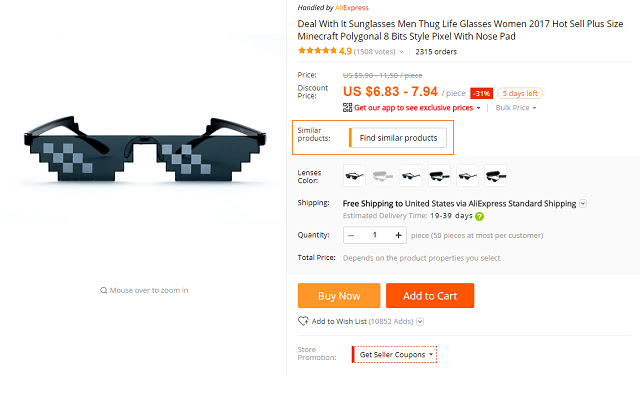Increase quantity with the plus button
This screenshot has height=400, width=640.
click(398, 236)
